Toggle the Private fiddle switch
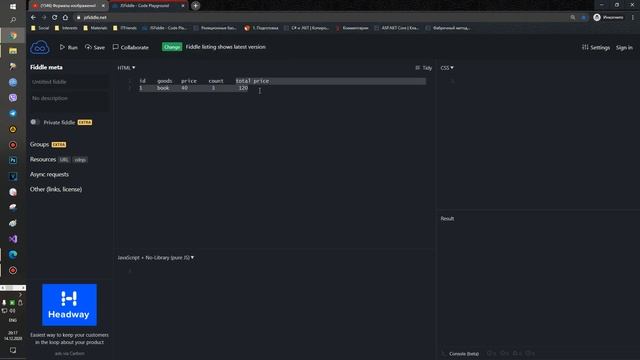The width and height of the screenshot is (640, 360). [x=35, y=122]
